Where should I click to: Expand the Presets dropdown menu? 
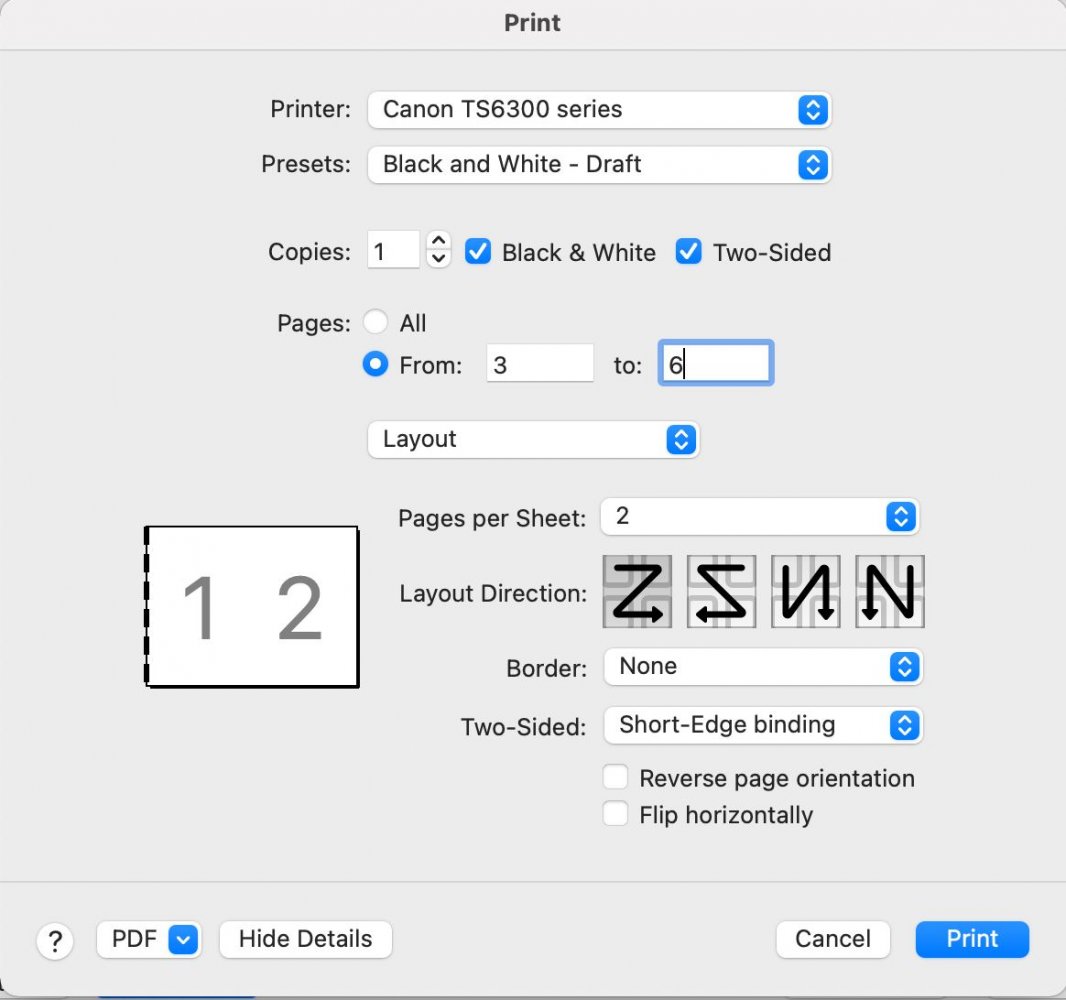click(598, 164)
